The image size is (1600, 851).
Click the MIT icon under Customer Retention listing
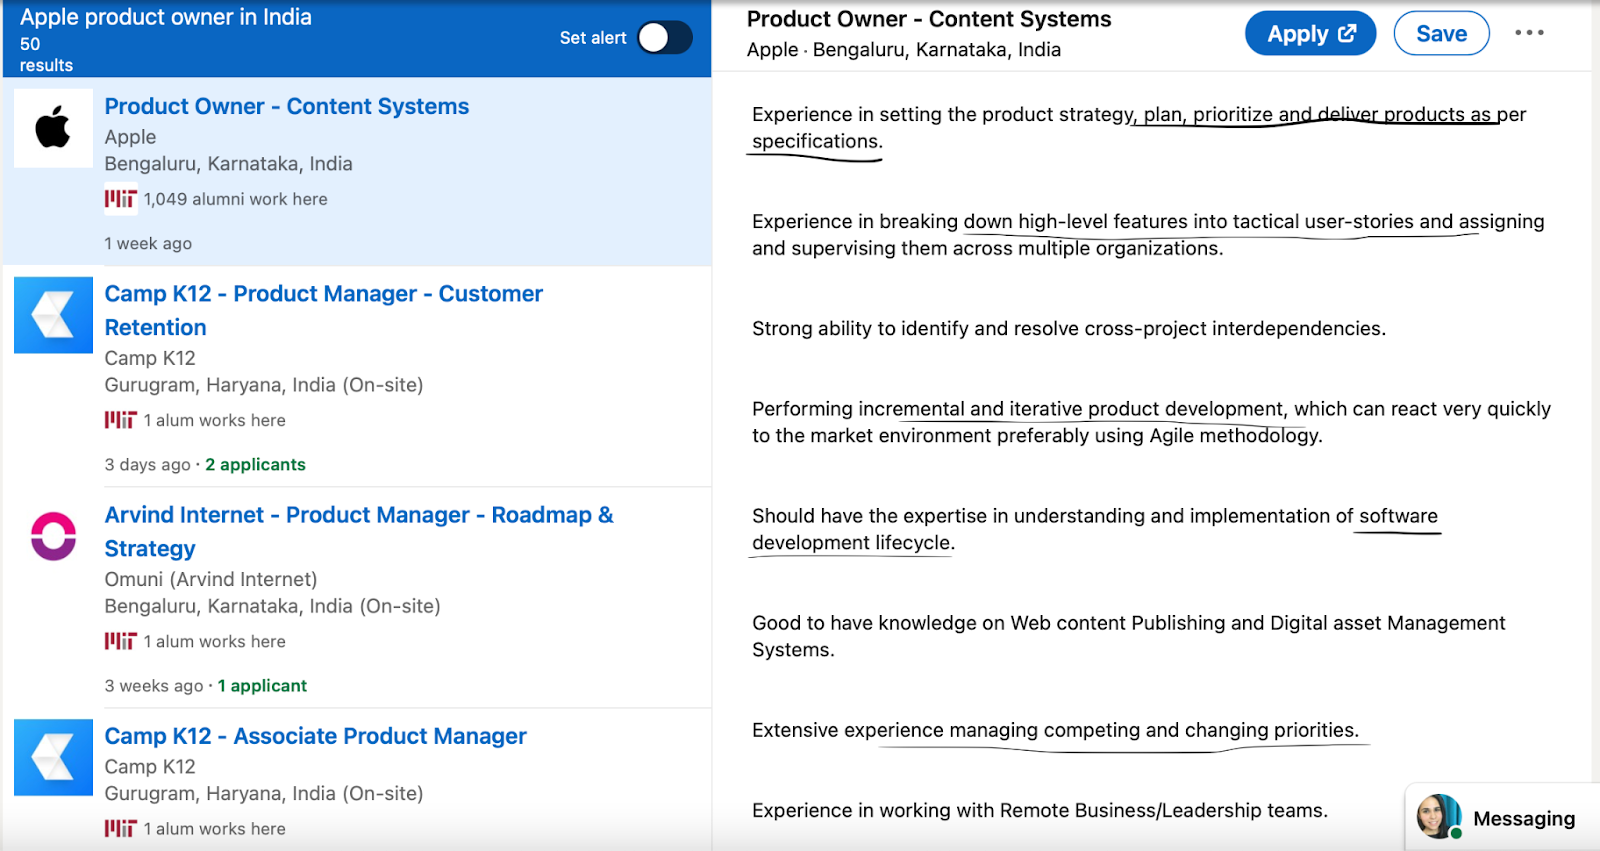point(120,420)
